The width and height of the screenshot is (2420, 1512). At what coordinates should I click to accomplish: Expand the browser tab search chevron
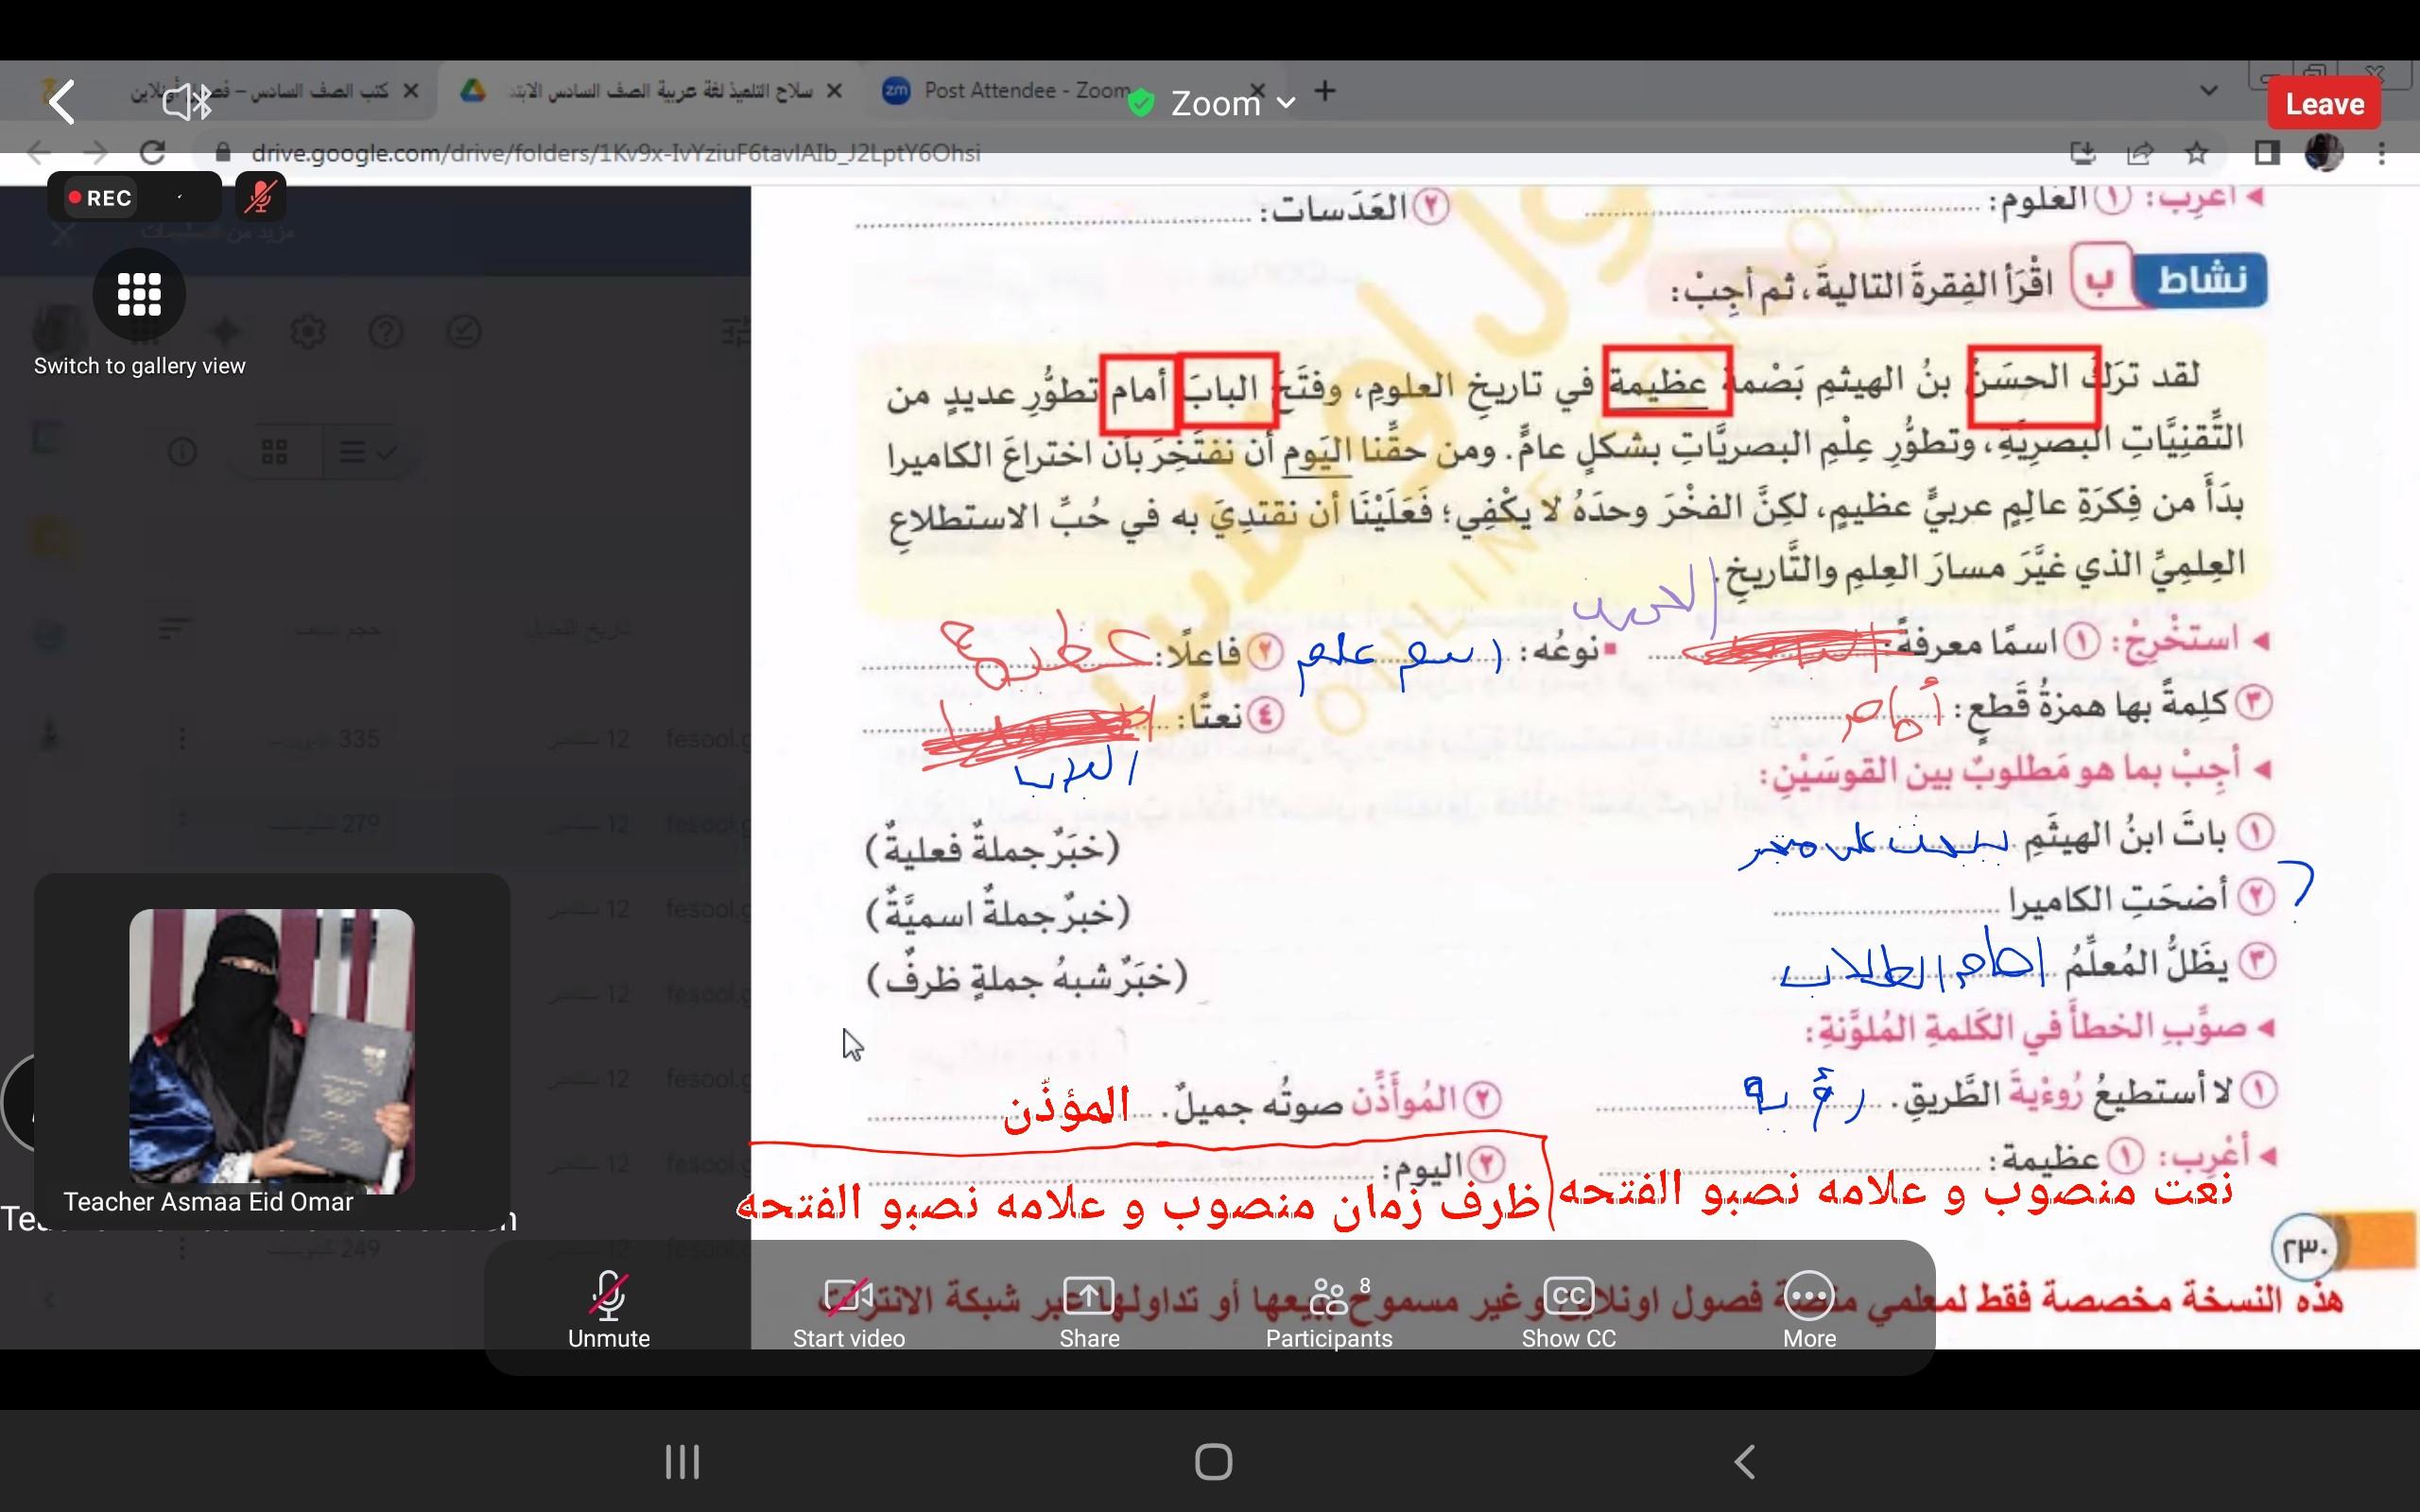(x=2208, y=91)
